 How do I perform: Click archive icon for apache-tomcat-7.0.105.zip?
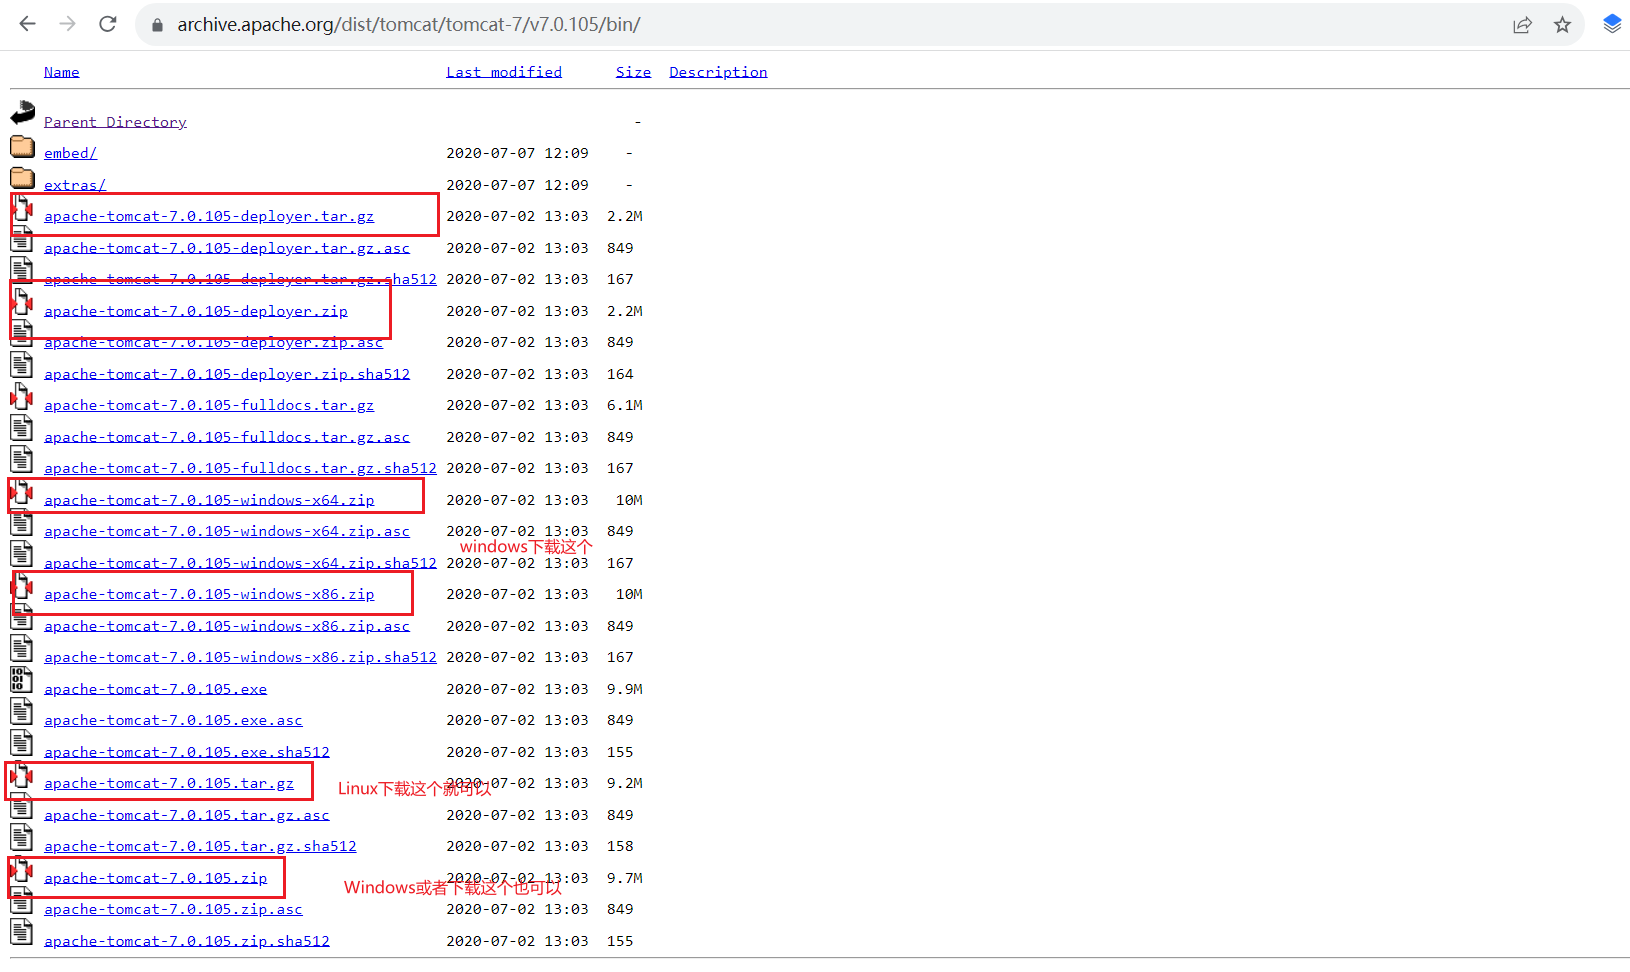(x=22, y=871)
